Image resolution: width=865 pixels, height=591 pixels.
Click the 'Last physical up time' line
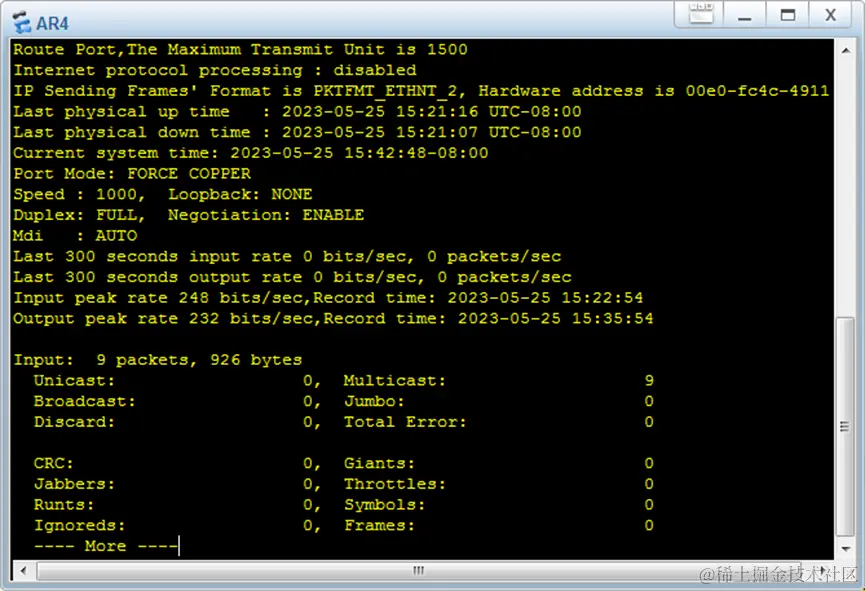[x=297, y=112]
